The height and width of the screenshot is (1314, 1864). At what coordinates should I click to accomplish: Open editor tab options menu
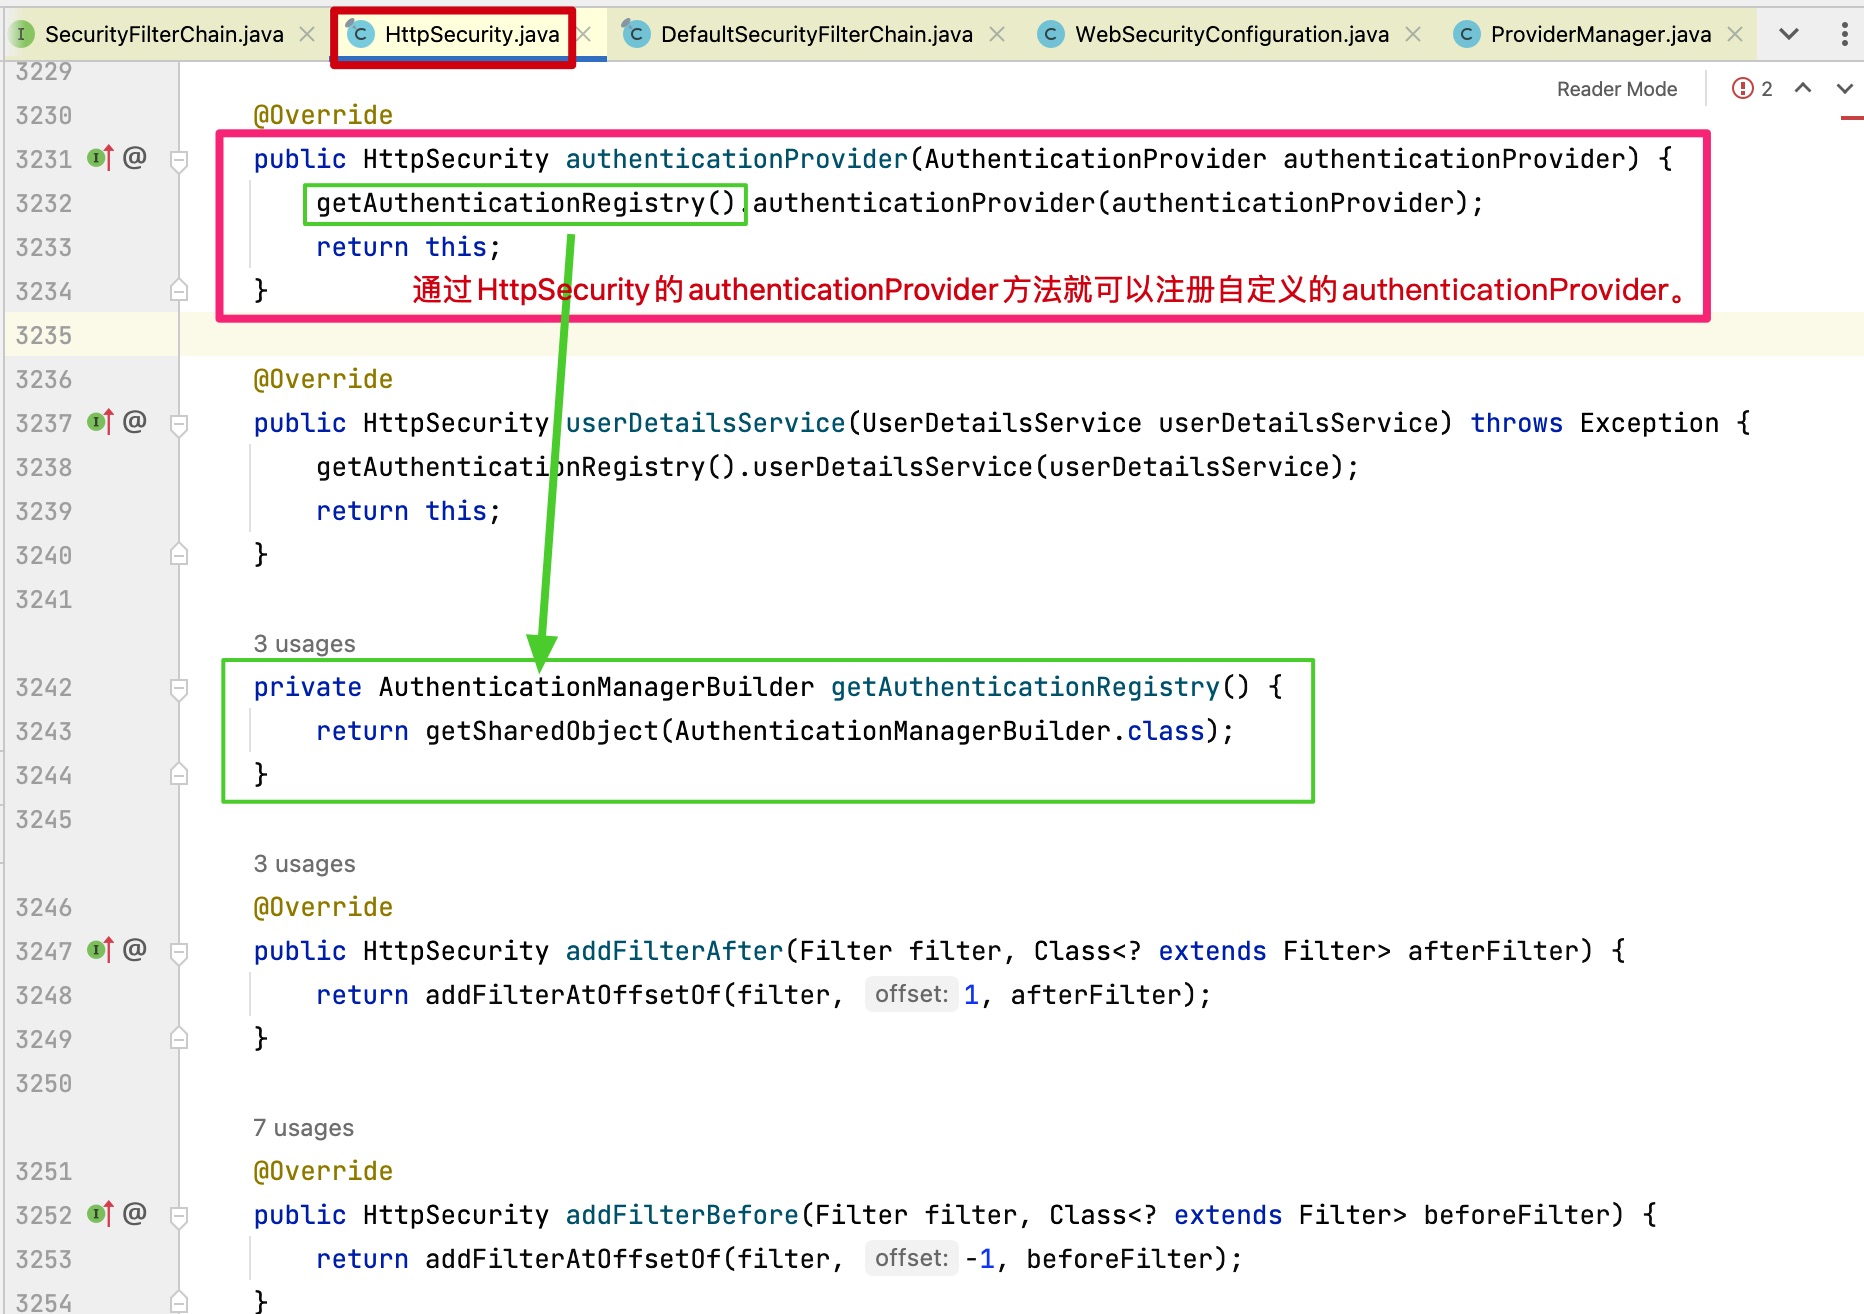1844,34
